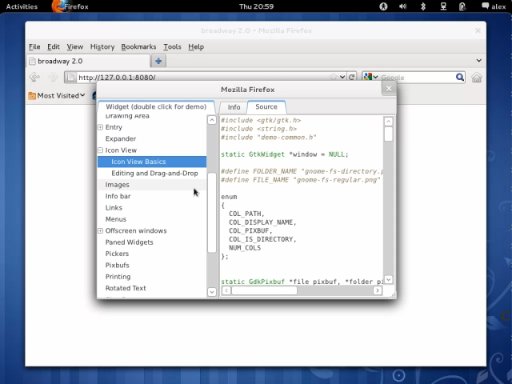Open the Help menu
The image size is (512, 384).
pos(196,47)
